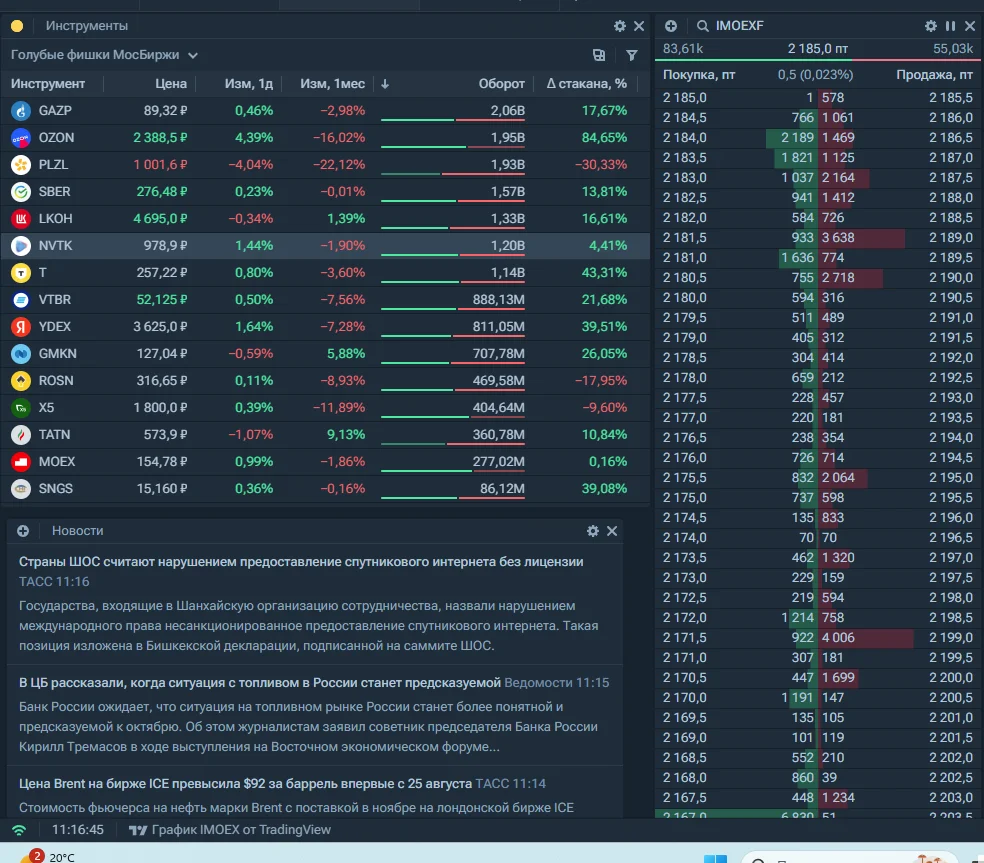Open weather widget showing 20°C in taskbar
This screenshot has height=863, width=984.
coord(48,857)
